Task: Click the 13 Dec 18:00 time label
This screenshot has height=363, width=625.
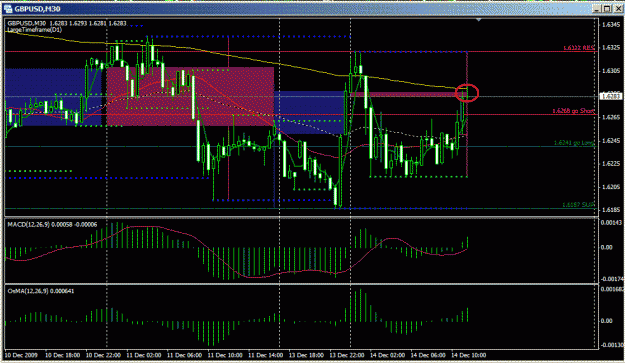Action: [x=306, y=355]
